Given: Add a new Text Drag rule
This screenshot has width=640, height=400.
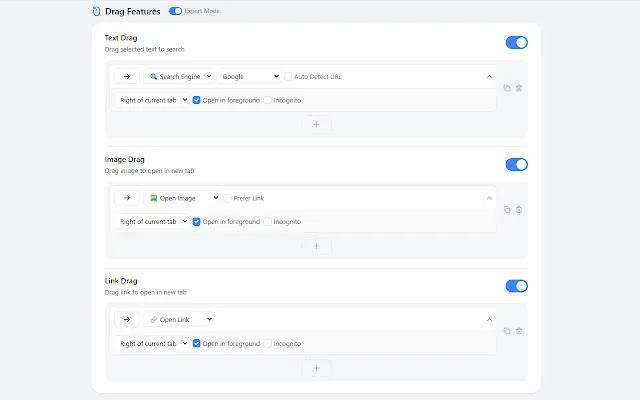Looking at the screenshot, I should pos(316,124).
